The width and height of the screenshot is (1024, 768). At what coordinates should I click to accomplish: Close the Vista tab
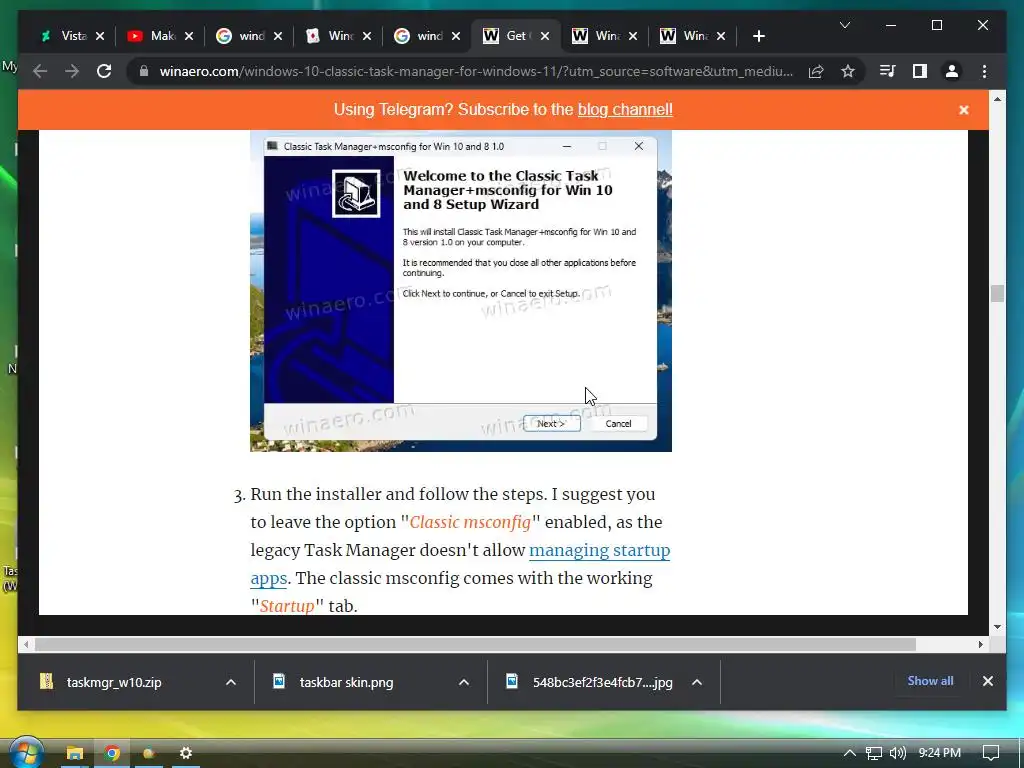tap(100, 36)
